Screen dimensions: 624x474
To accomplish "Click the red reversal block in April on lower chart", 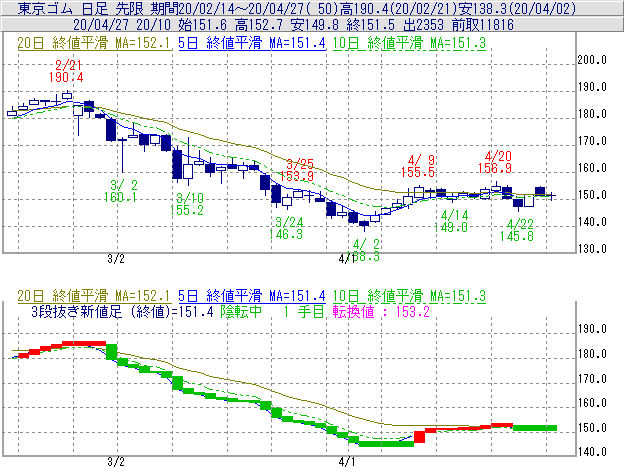I will pyautogui.click(x=419, y=437).
